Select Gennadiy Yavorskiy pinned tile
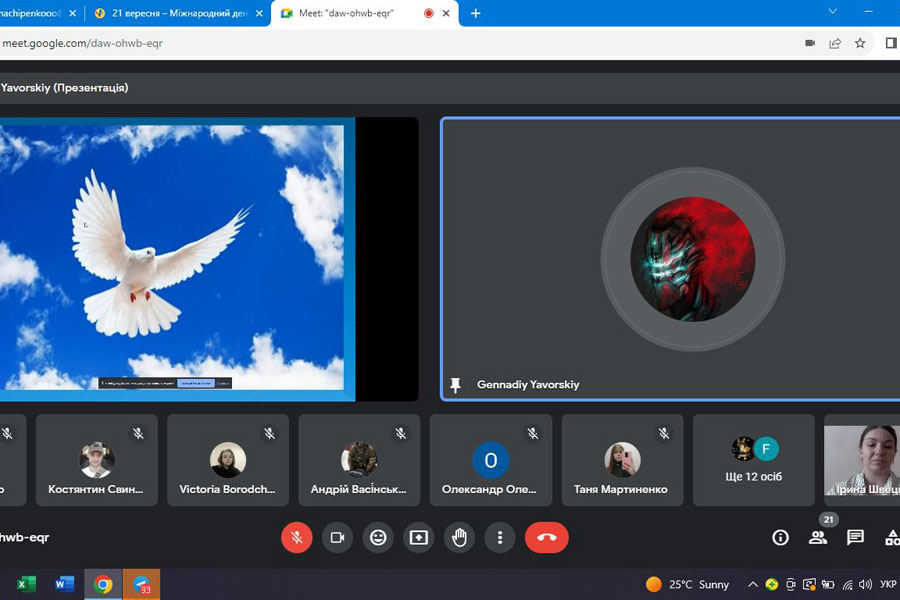 point(670,259)
